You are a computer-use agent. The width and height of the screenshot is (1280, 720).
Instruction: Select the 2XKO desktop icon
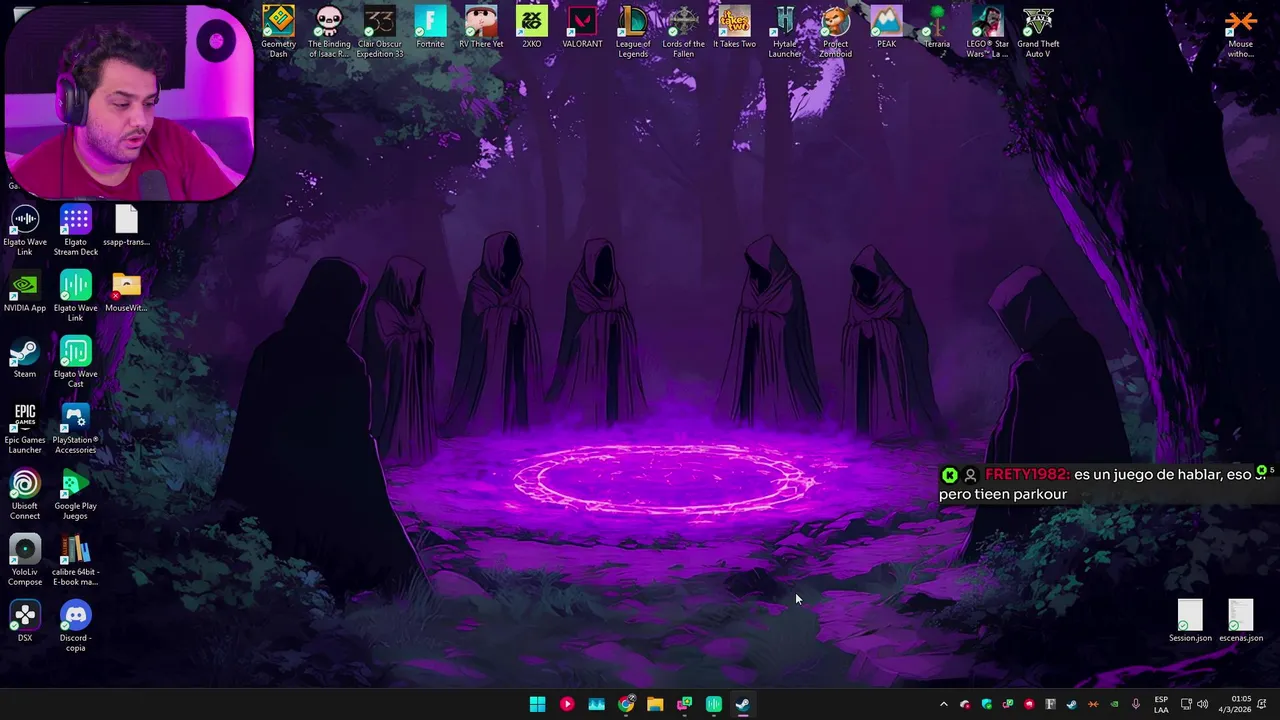532,27
